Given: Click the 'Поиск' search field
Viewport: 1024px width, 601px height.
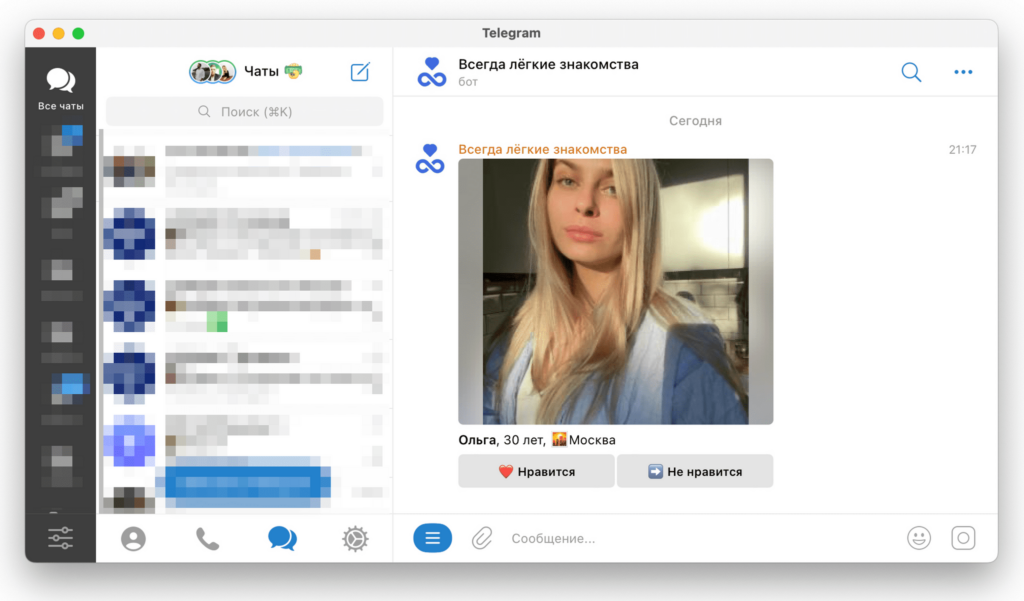Looking at the screenshot, I should click(x=245, y=111).
